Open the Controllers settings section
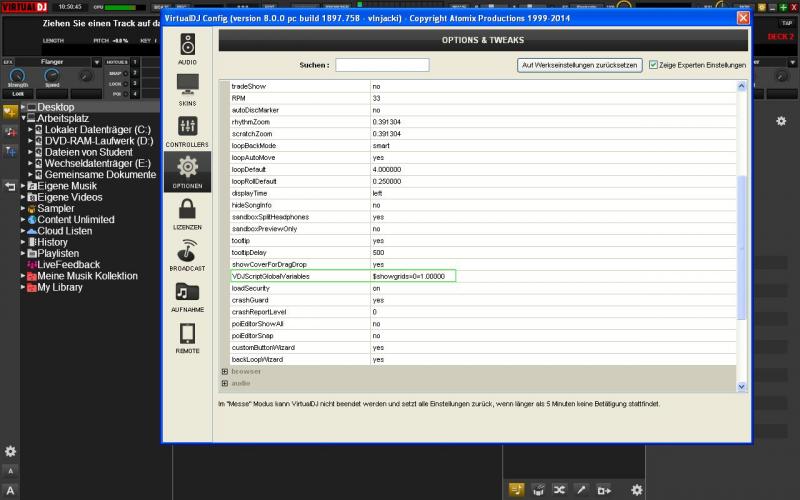The height and width of the screenshot is (500, 800). [187, 132]
